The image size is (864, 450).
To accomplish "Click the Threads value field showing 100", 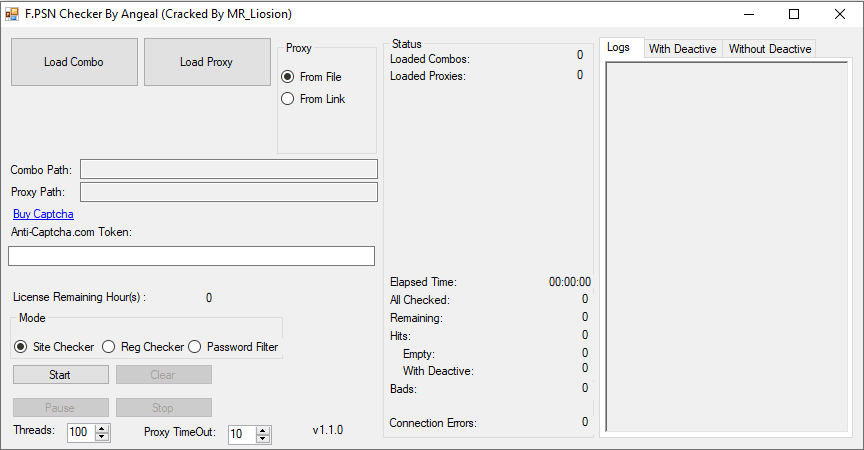I will point(81,432).
